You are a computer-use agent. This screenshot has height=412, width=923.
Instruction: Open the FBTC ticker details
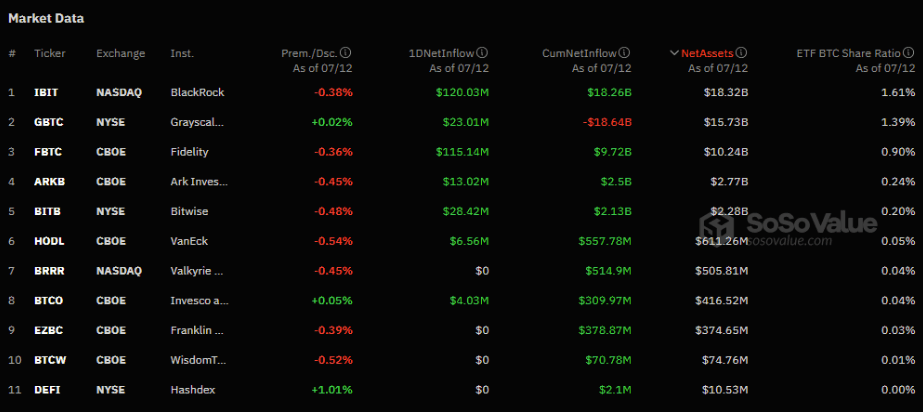point(47,151)
